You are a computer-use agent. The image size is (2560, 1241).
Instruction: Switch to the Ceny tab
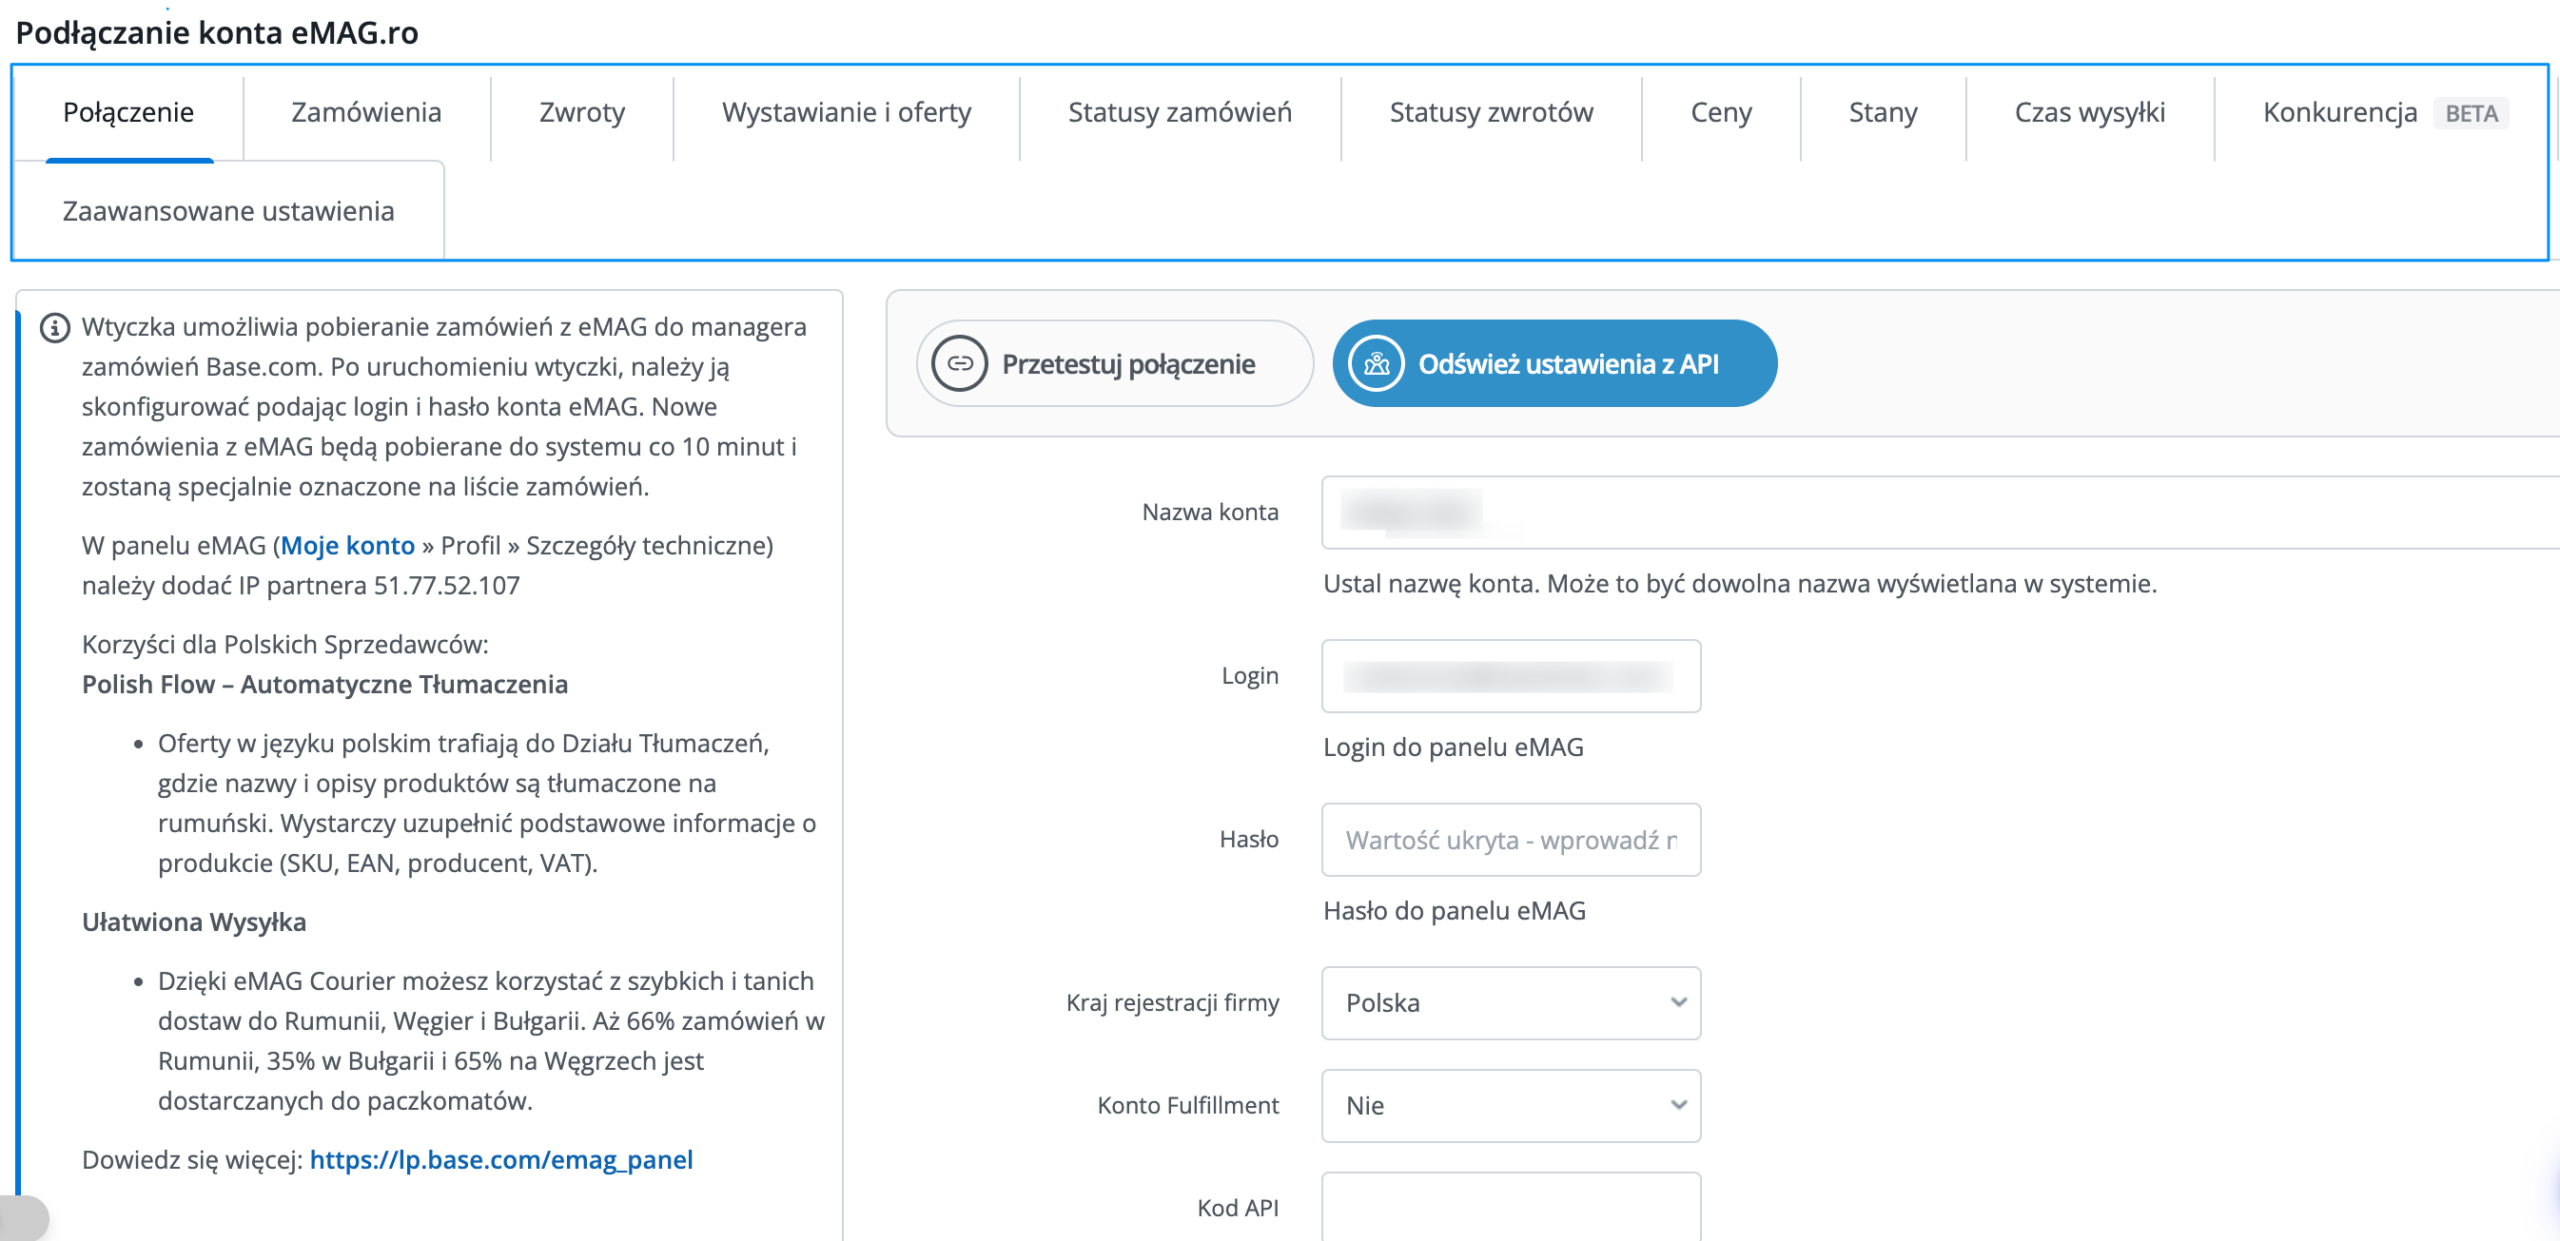pyautogui.click(x=1721, y=113)
